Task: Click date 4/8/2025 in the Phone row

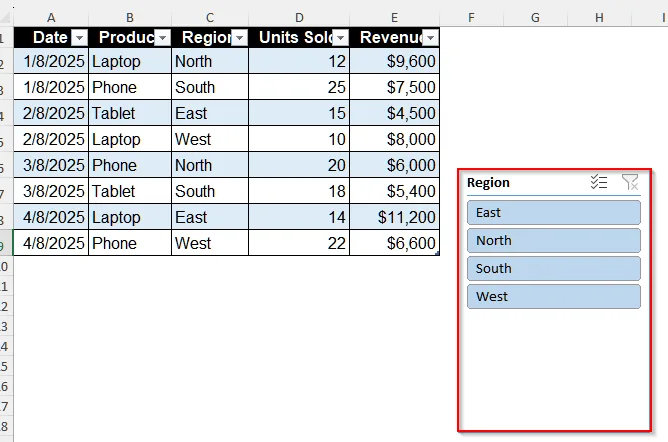Action: coord(51,243)
